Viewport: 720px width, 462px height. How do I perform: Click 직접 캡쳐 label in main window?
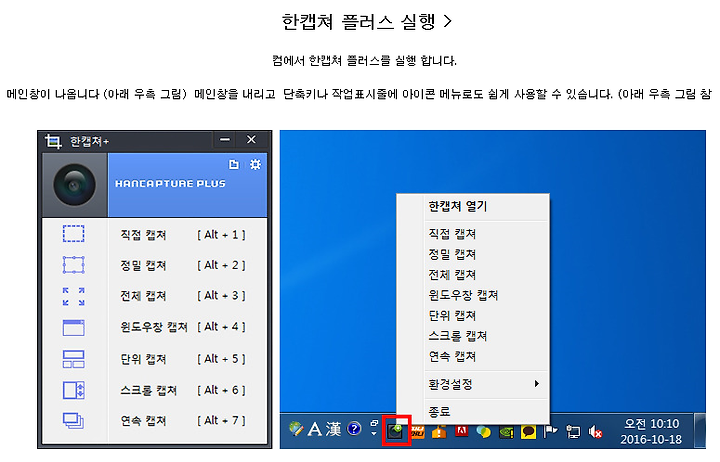click(143, 235)
